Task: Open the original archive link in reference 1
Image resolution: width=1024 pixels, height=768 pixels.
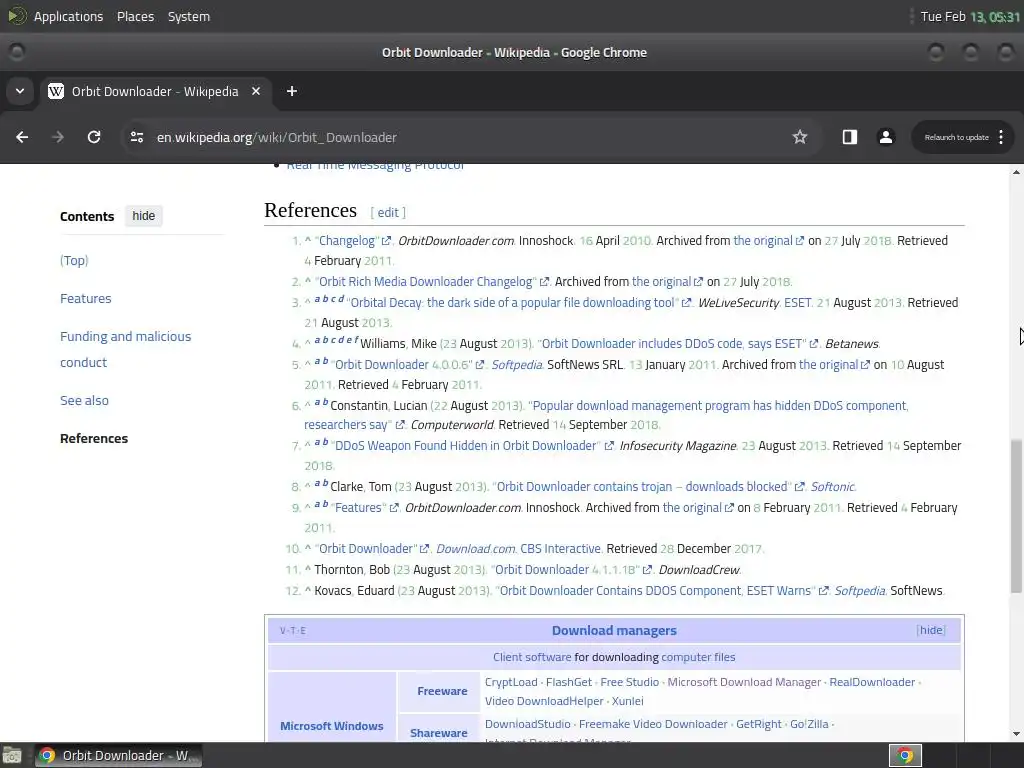Action: 763,241
